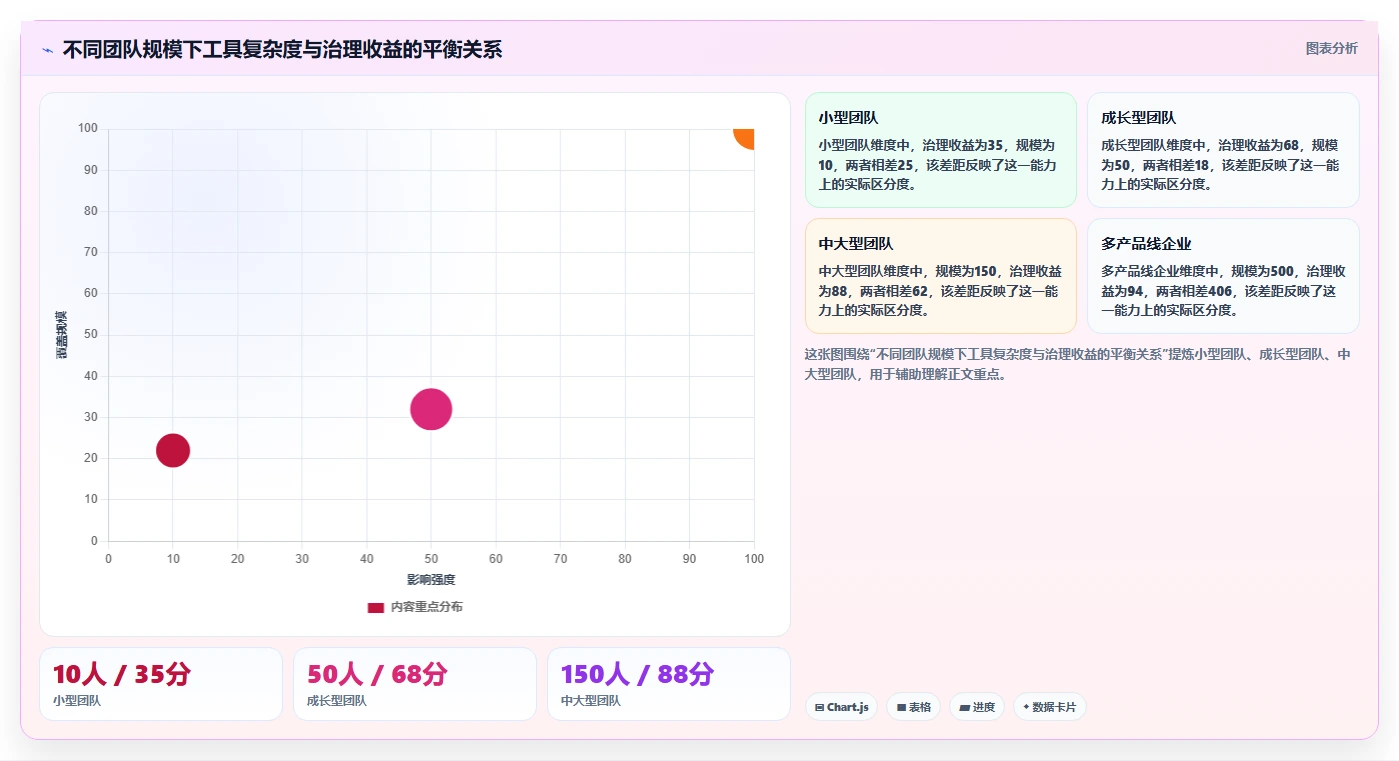Click the 成长型团队 label under 50人 / 68分

(x=337, y=701)
